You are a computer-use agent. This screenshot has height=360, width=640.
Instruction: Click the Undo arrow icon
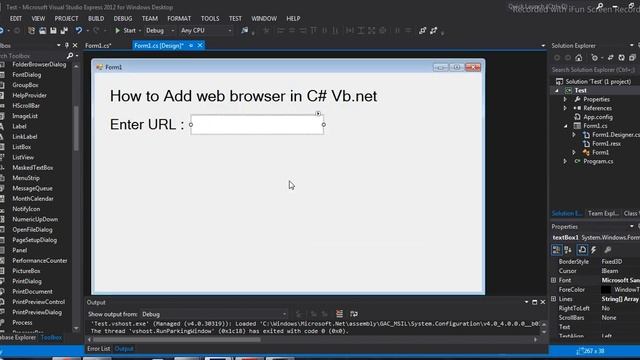coord(78,31)
